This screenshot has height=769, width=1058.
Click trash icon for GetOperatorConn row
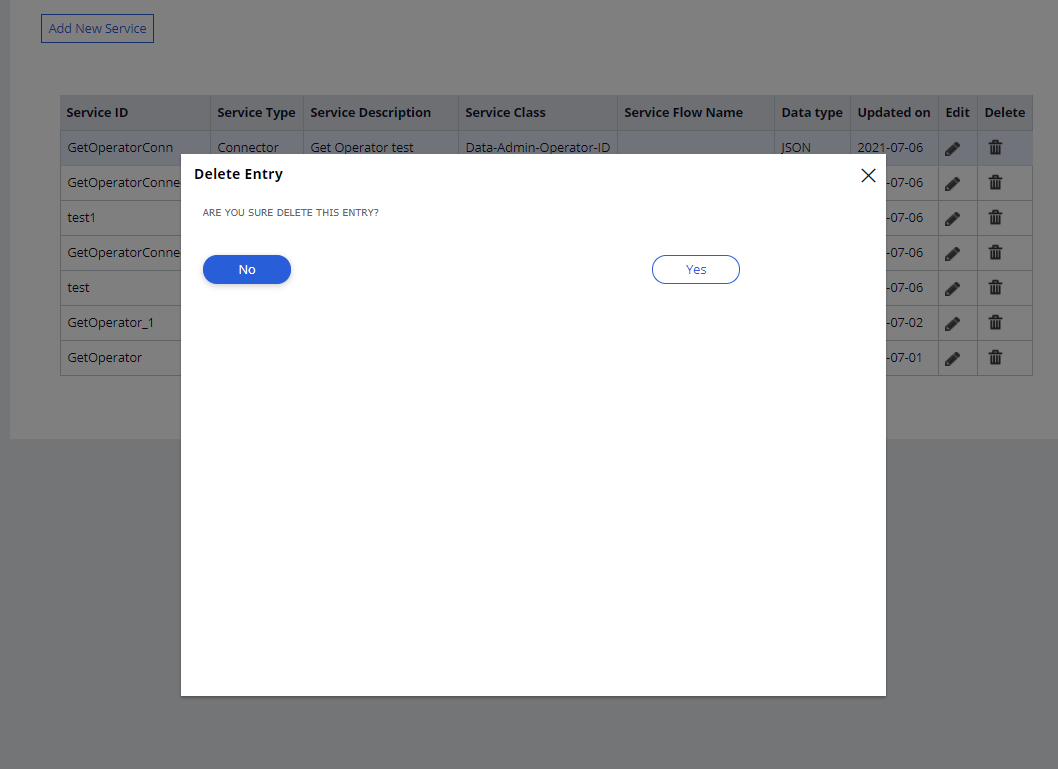995,147
